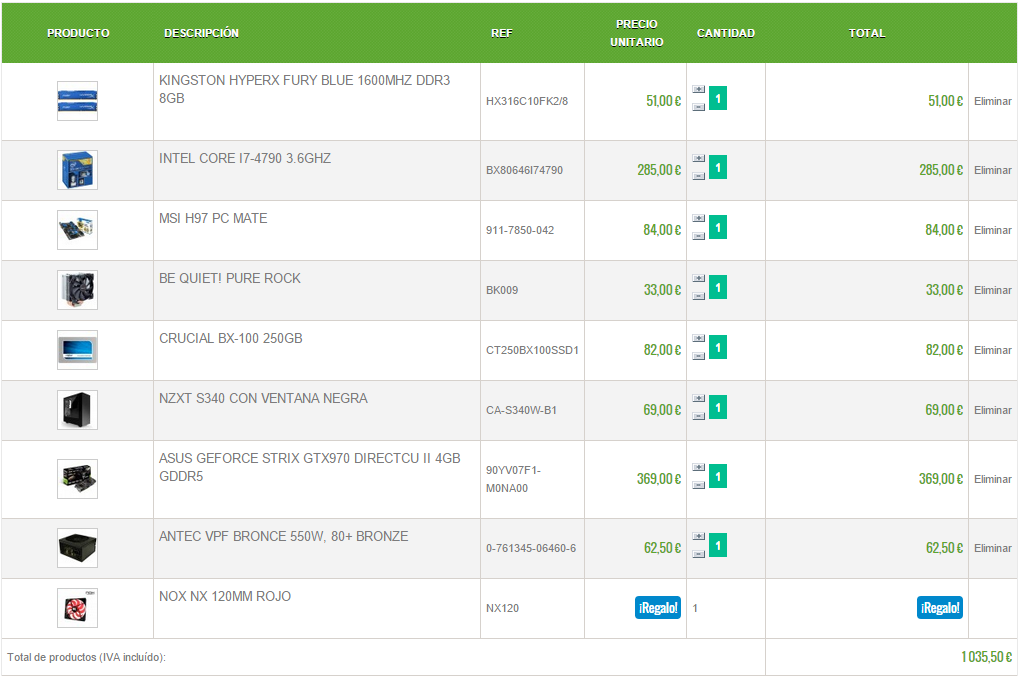Select the CANTIDAD column header
Screen dimensions: 1022x676
coord(725,33)
